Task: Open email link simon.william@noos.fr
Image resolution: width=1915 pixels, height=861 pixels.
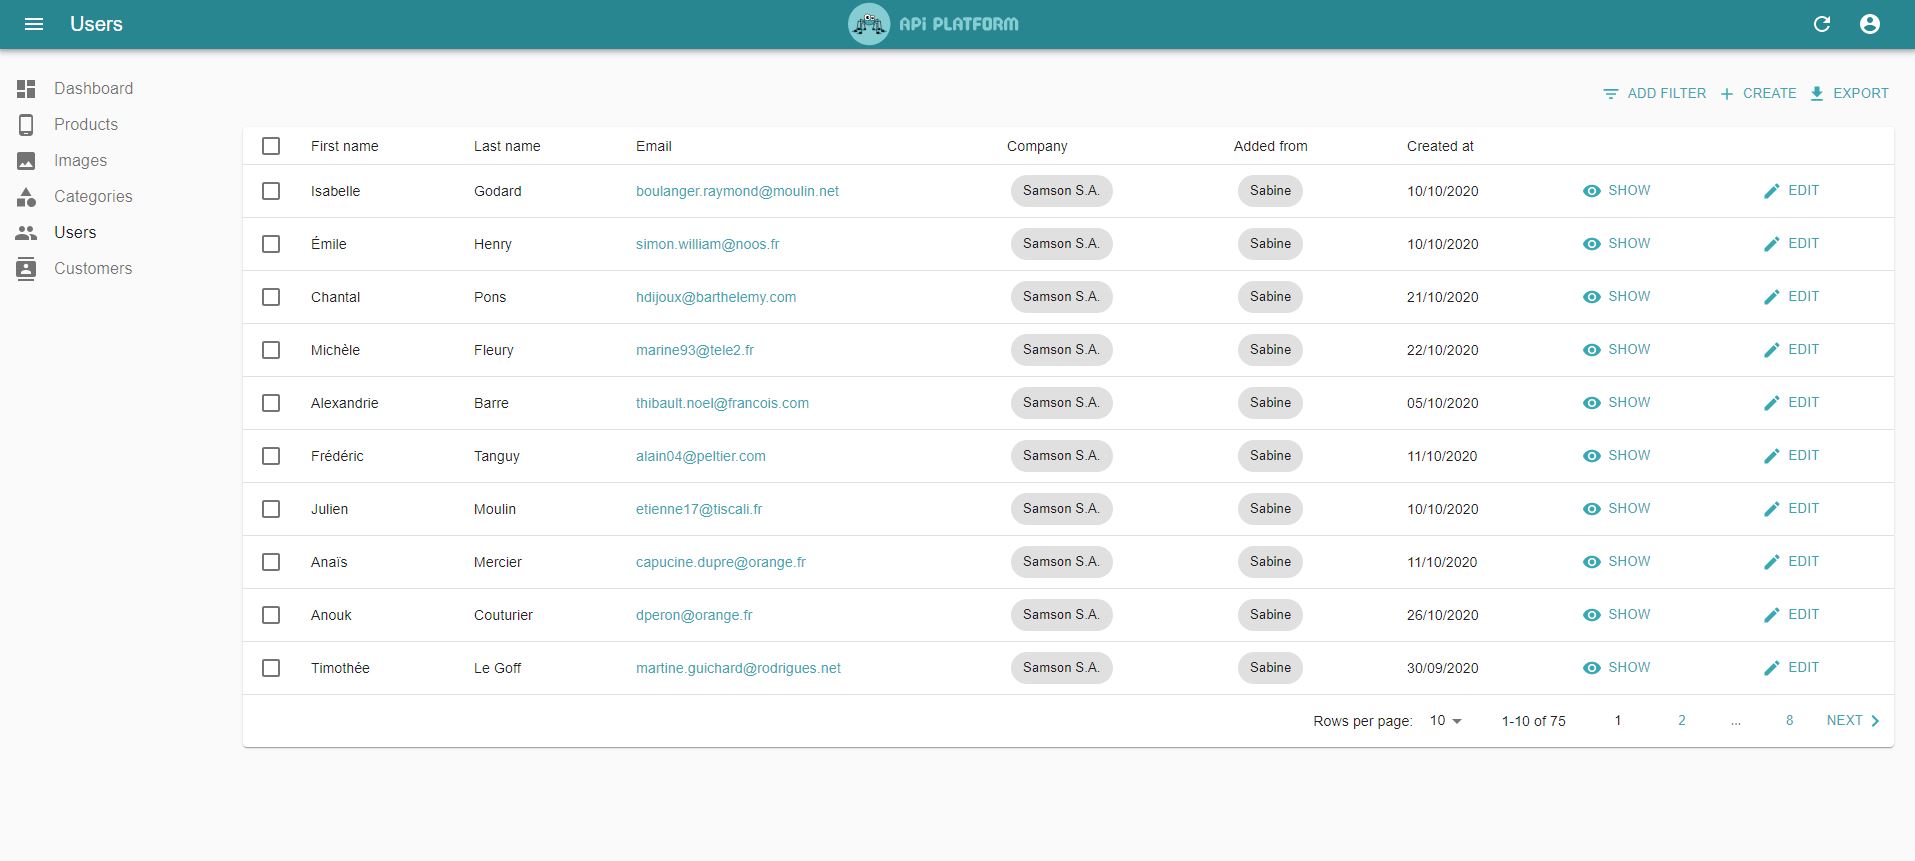Action: point(708,244)
